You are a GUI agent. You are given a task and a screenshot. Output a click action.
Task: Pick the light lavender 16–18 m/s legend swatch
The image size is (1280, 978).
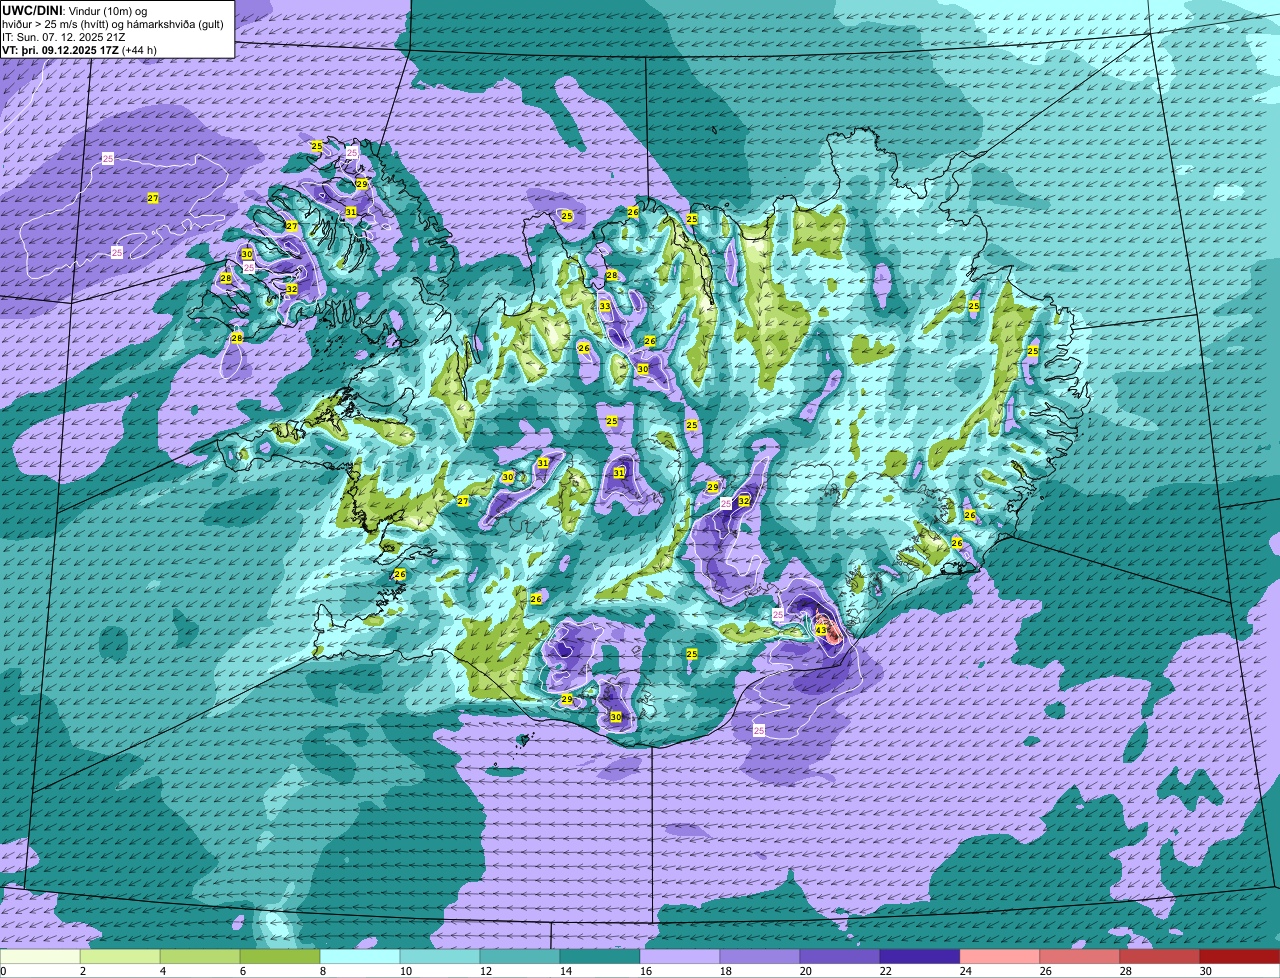(x=680, y=957)
